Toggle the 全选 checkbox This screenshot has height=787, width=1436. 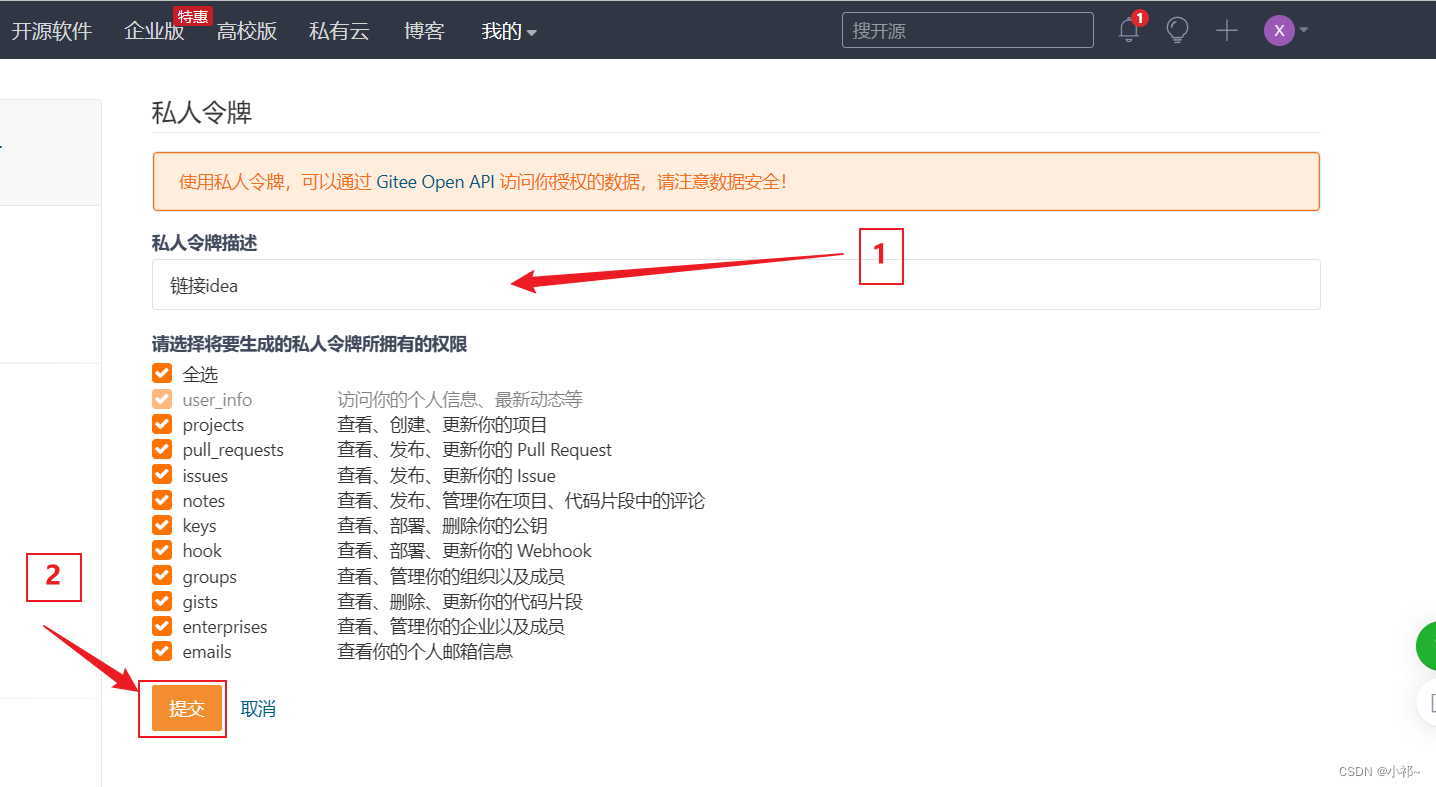(x=162, y=373)
